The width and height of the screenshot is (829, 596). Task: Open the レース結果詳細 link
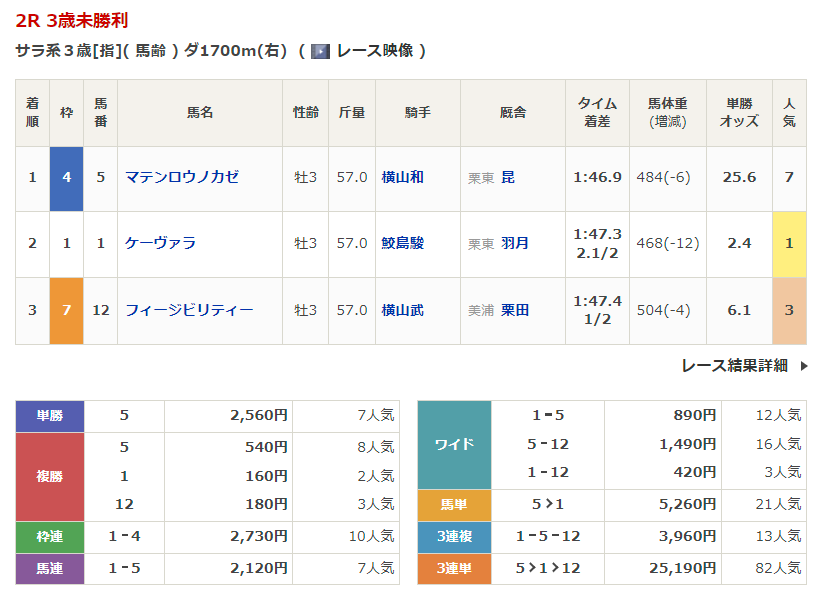734,366
